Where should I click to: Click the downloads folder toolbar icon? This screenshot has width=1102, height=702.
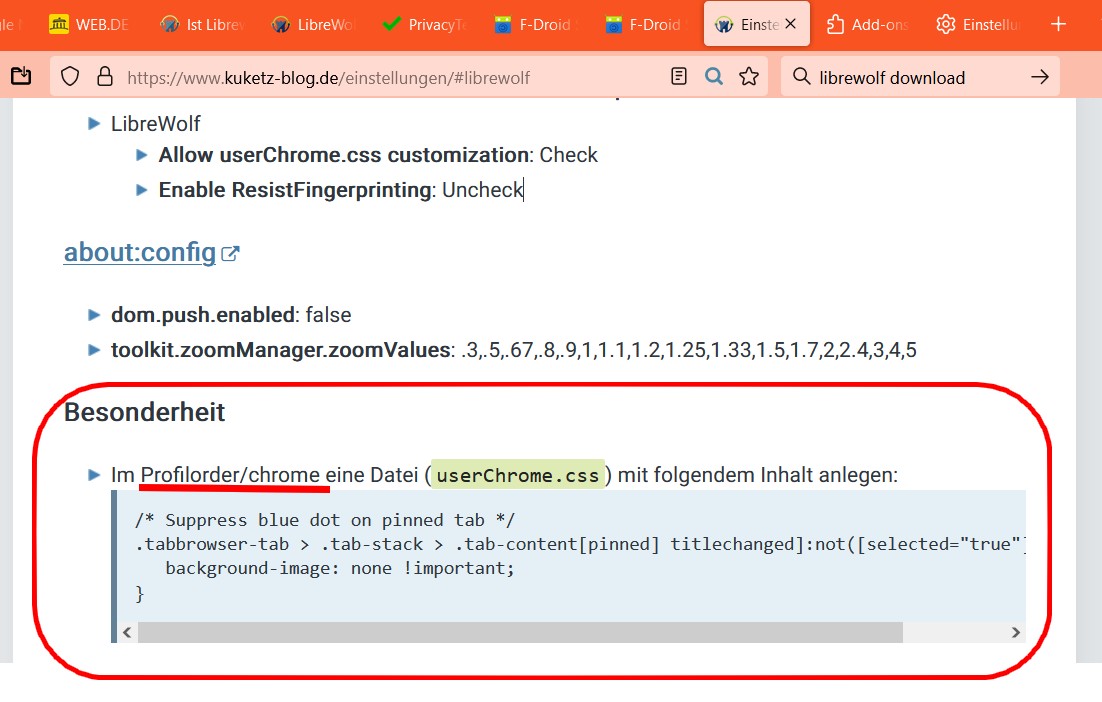[21, 76]
